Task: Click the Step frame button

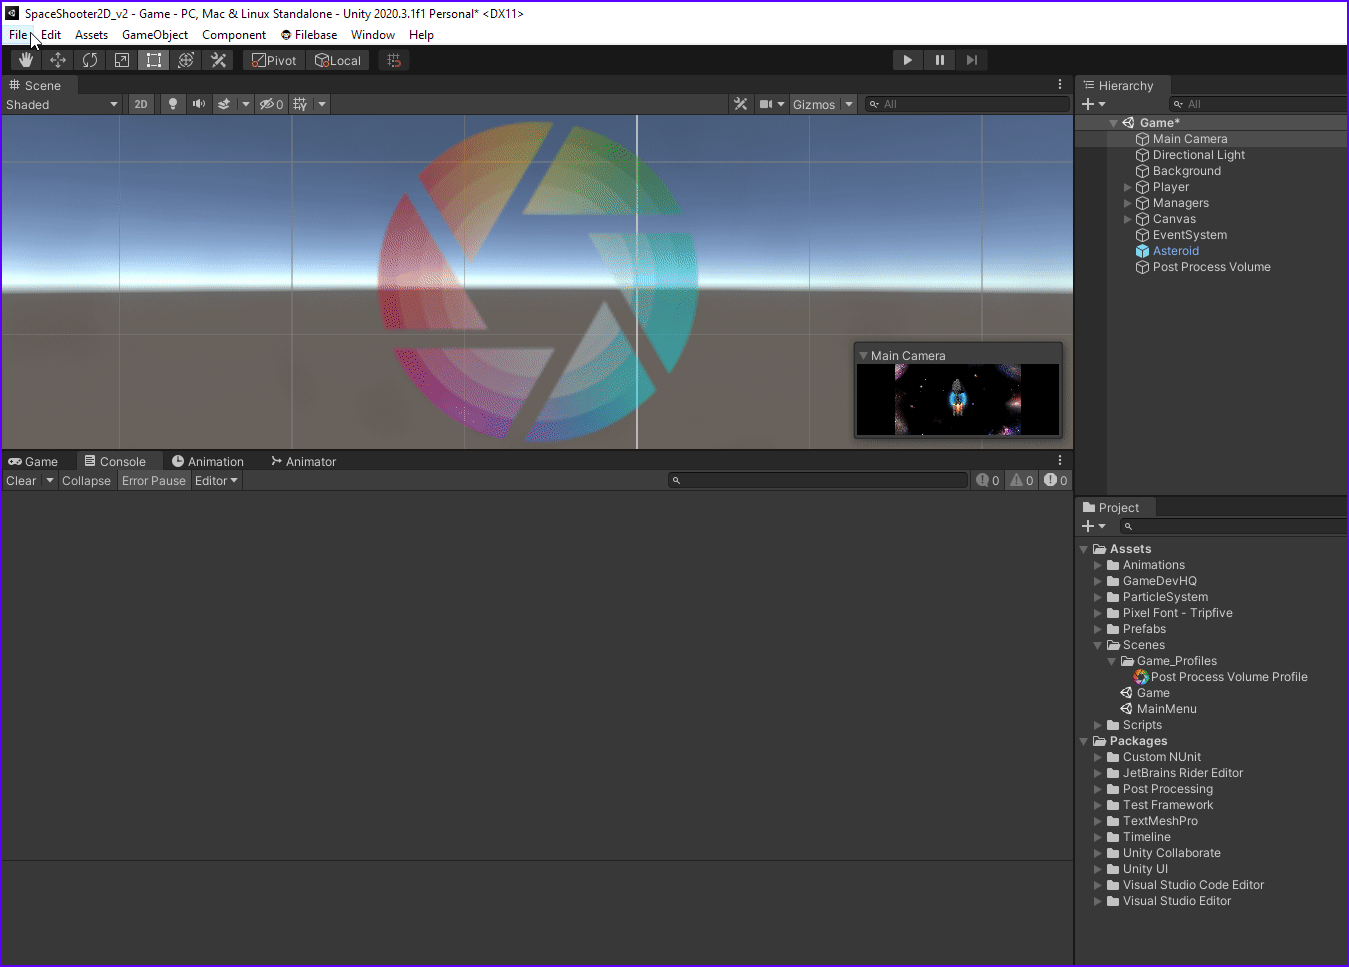Action: (972, 60)
